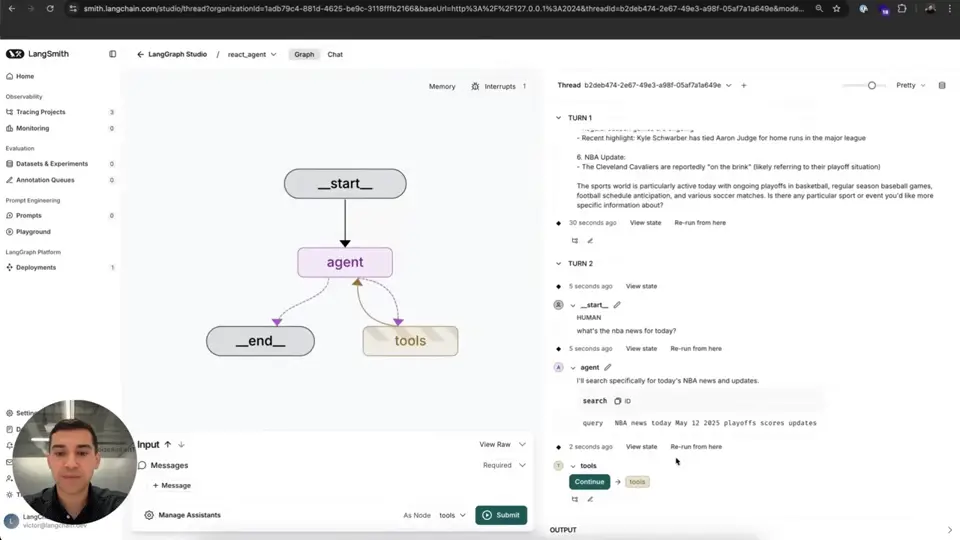Viewport: 960px width, 540px height.
Task: Click the Home icon in sidebar
Action: click(x=9, y=77)
